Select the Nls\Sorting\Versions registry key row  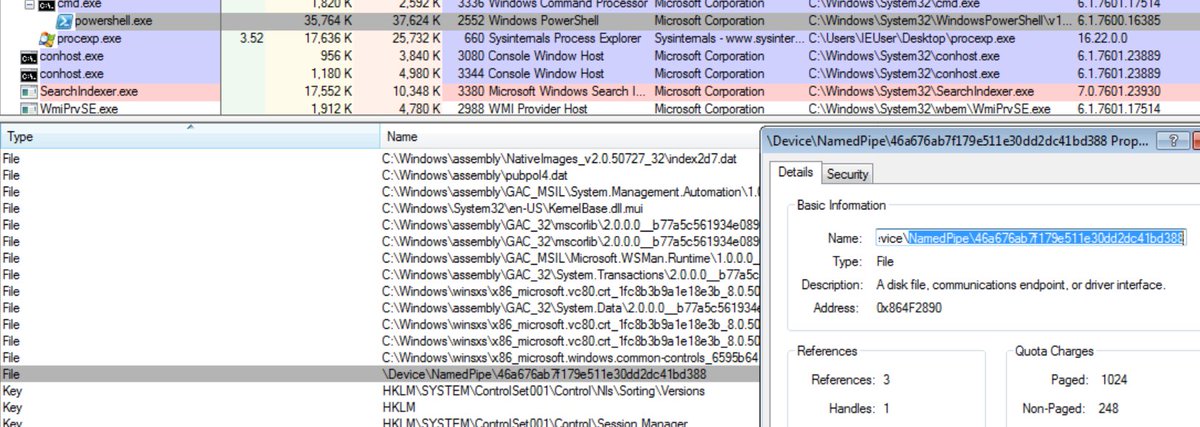(380, 391)
